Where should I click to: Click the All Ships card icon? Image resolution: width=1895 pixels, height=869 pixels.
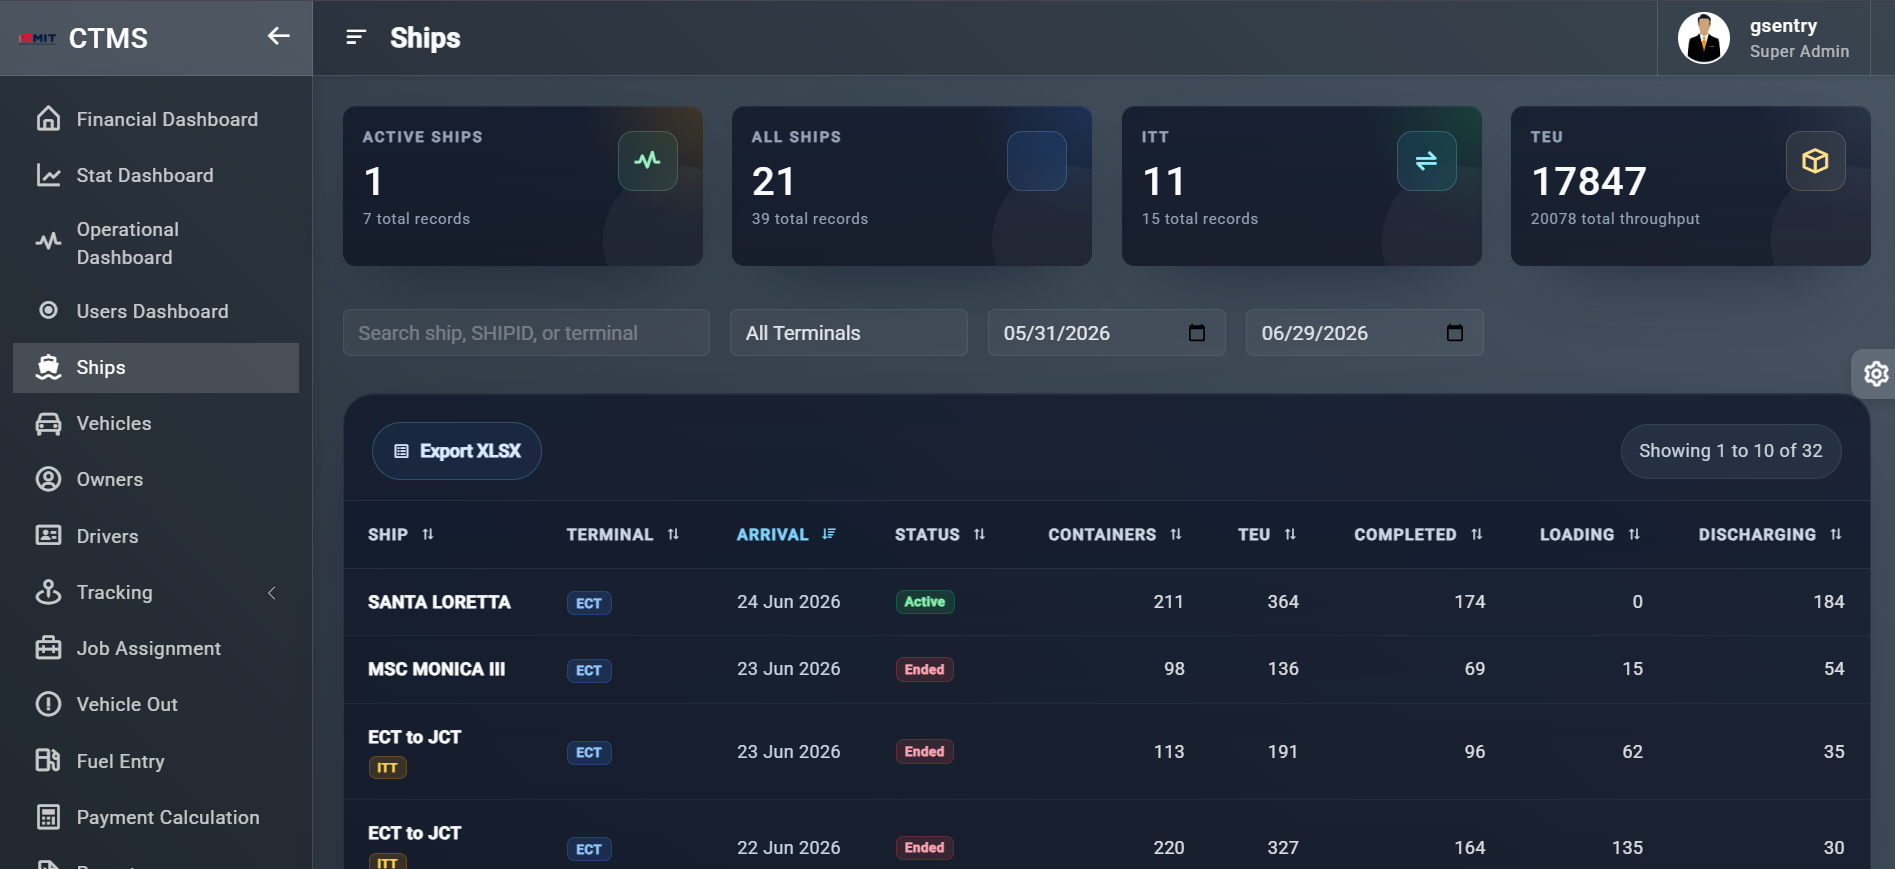pyautogui.click(x=1037, y=160)
